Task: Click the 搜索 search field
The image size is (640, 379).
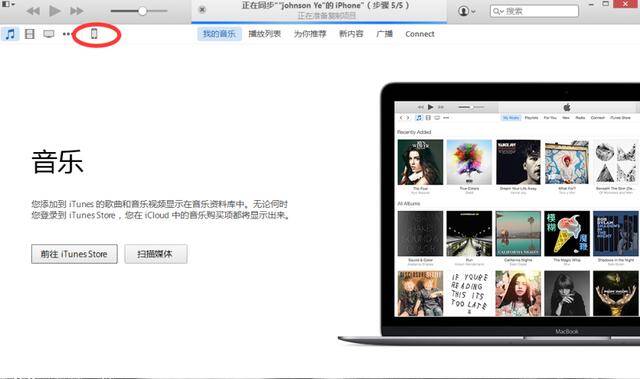Action: pyautogui.click(x=534, y=11)
